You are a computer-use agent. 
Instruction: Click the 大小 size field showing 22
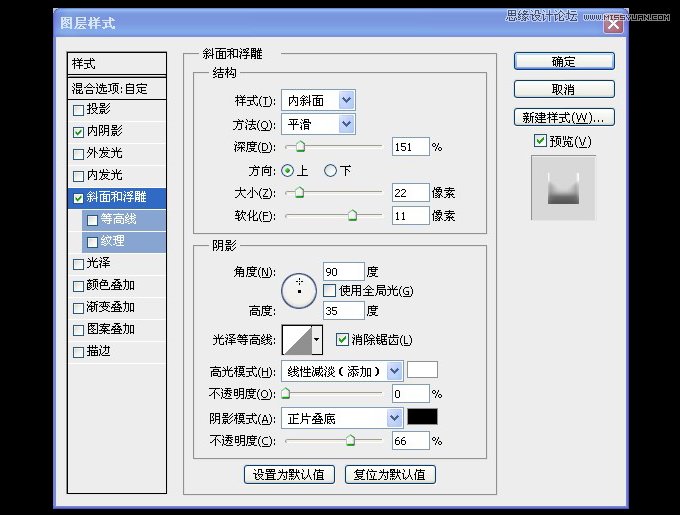point(410,192)
